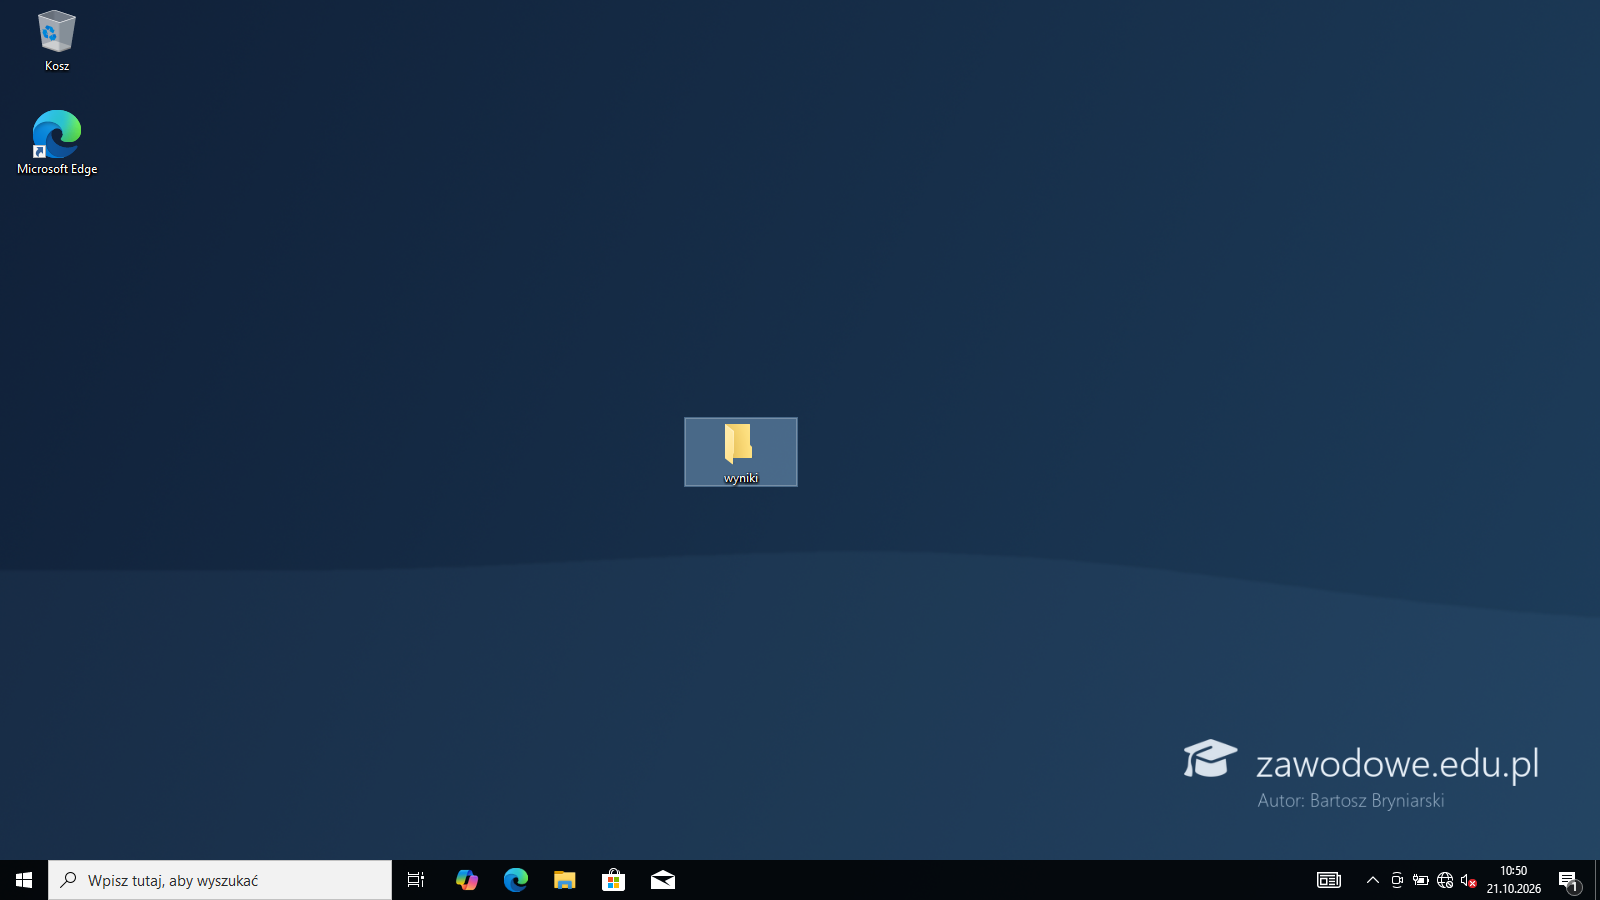Image resolution: width=1600 pixels, height=900 pixels.
Task: Open the news and interests widget
Action: pos(1328,880)
